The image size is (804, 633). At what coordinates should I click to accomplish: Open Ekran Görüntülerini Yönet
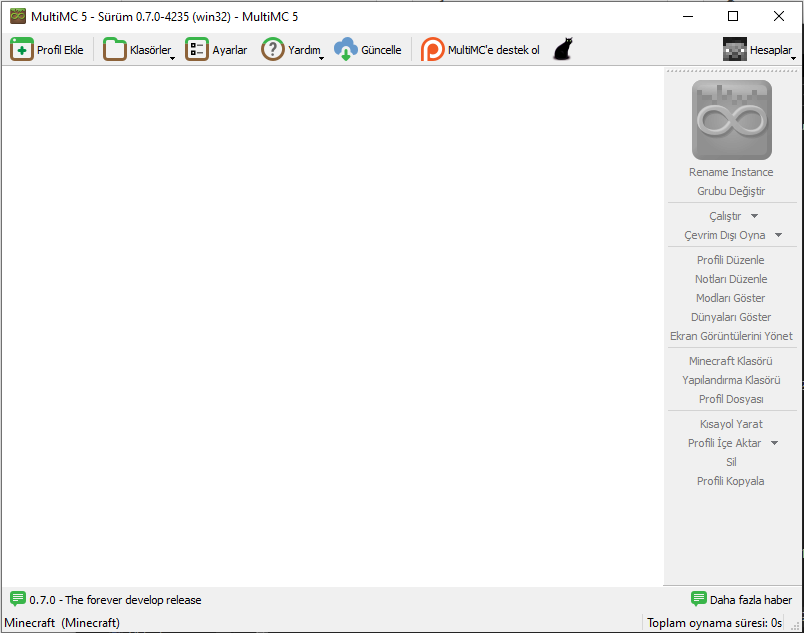coord(731,336)
